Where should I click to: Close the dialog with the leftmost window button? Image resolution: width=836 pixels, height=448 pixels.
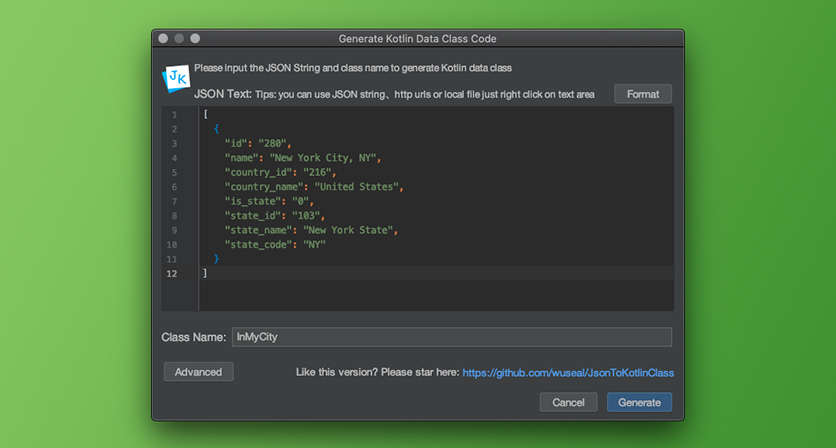[x=163, y=38]
